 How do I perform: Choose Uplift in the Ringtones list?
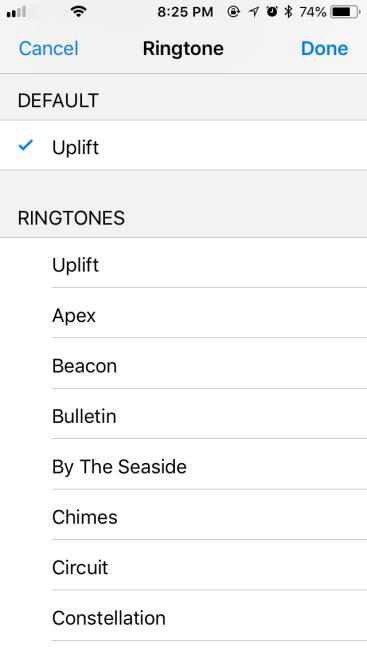(184, 263)
